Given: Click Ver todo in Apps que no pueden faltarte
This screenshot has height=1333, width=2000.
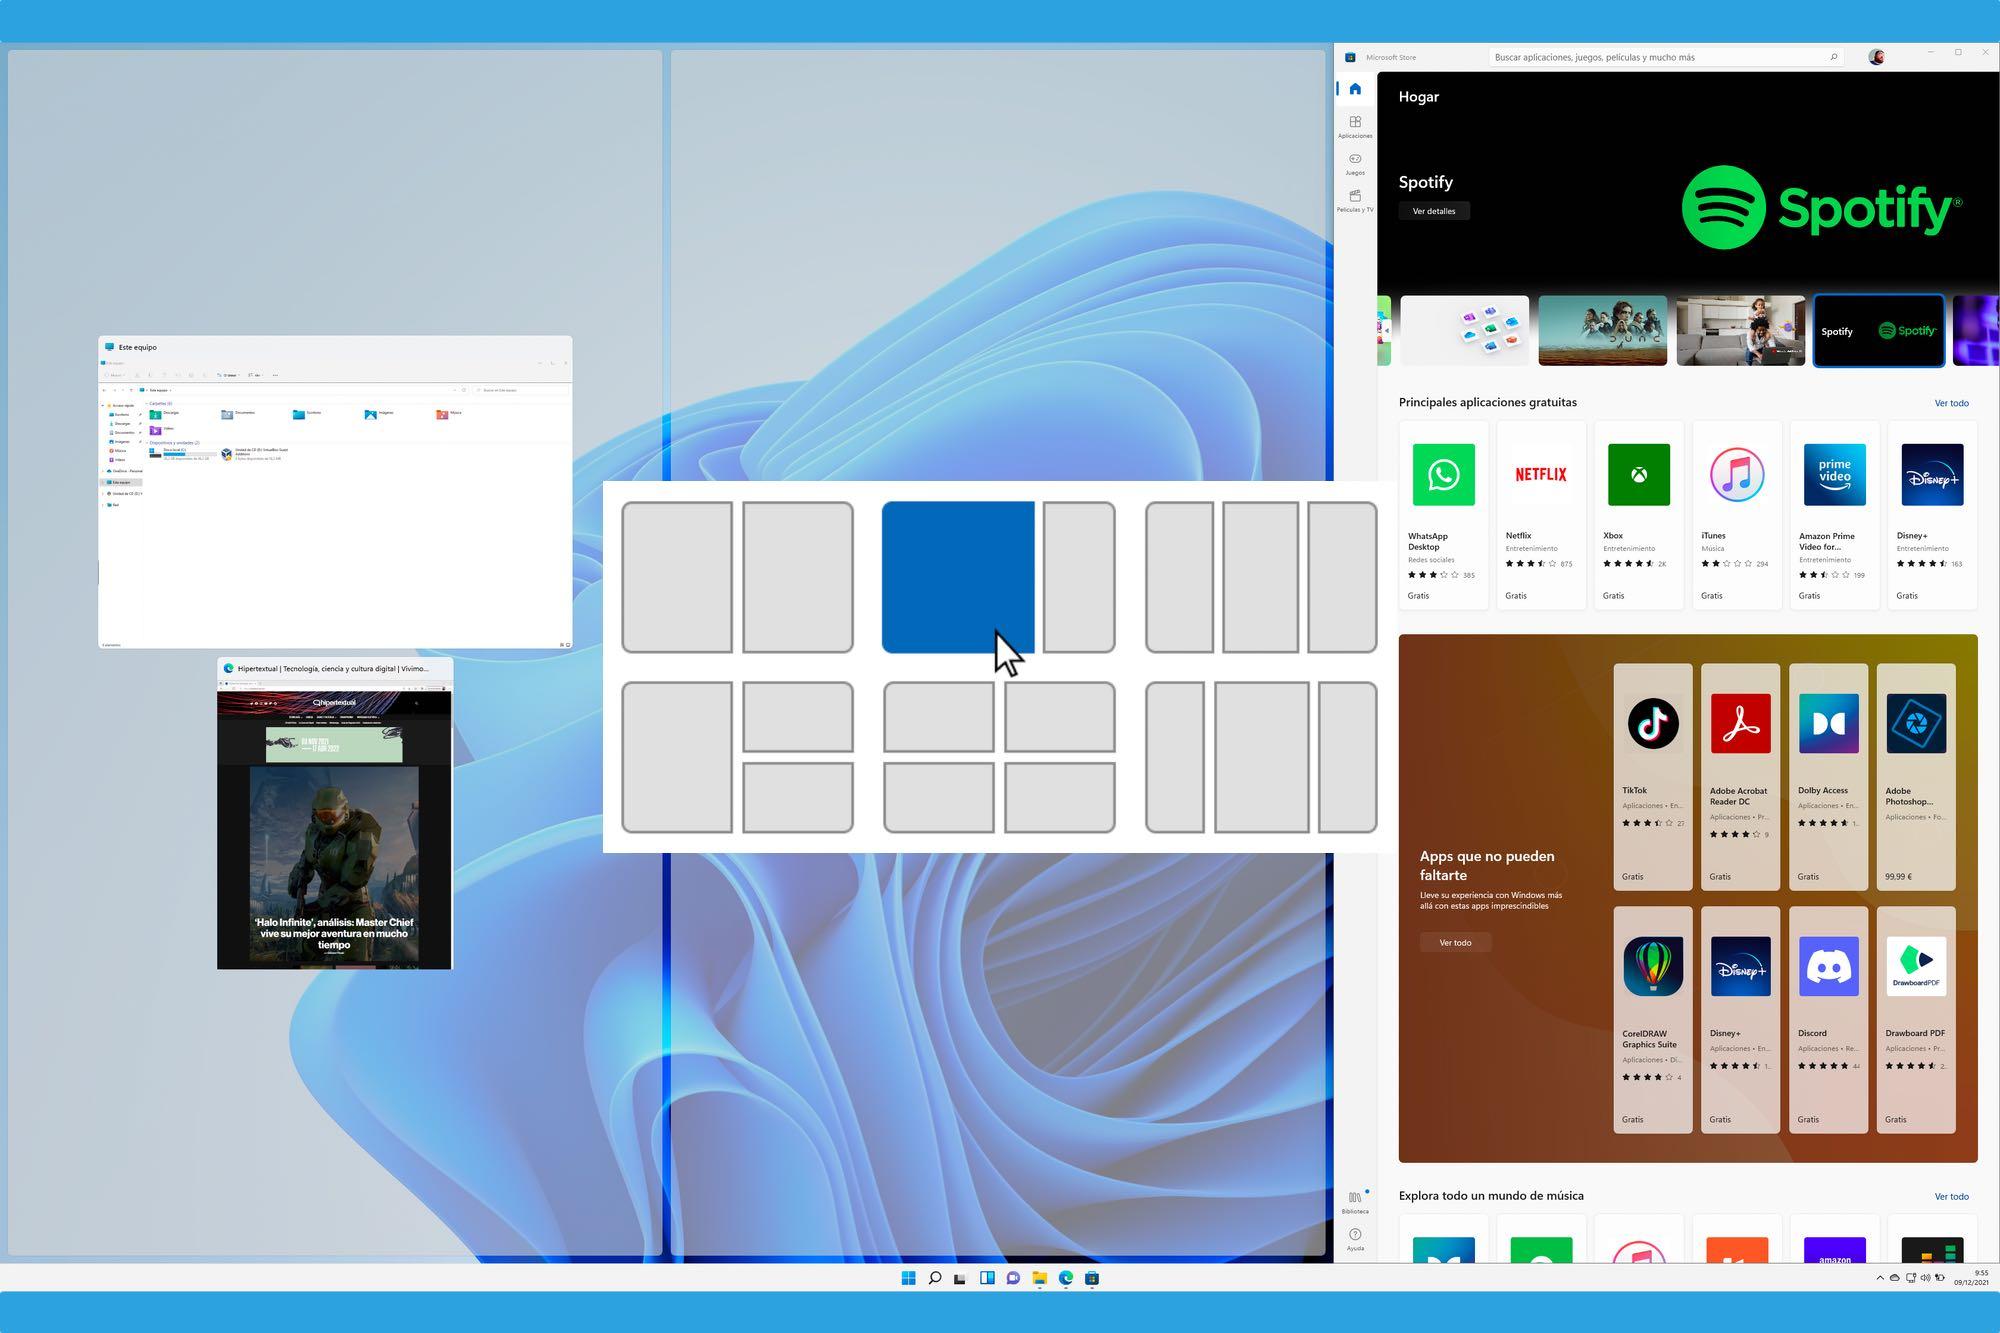Looking at the screenshot, I should point(1454,942).
